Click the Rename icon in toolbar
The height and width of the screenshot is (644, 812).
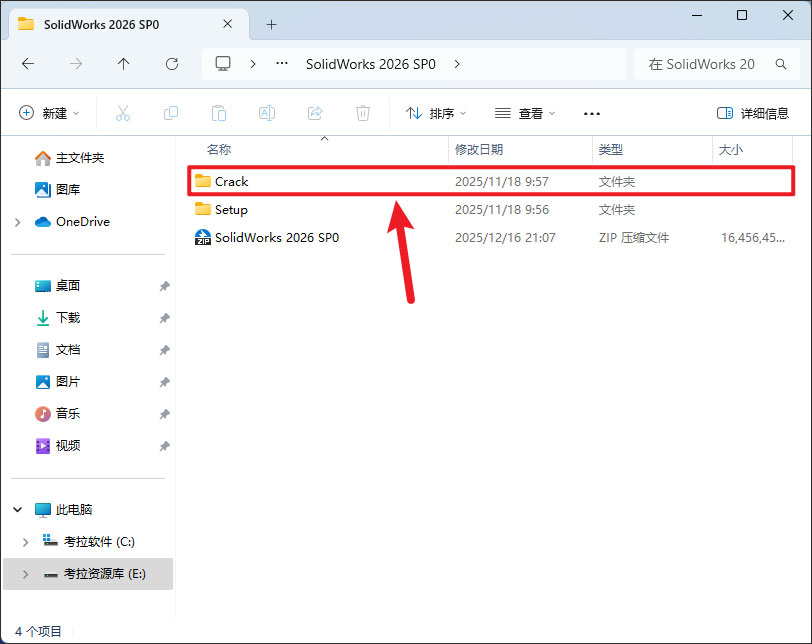point(267,113)
